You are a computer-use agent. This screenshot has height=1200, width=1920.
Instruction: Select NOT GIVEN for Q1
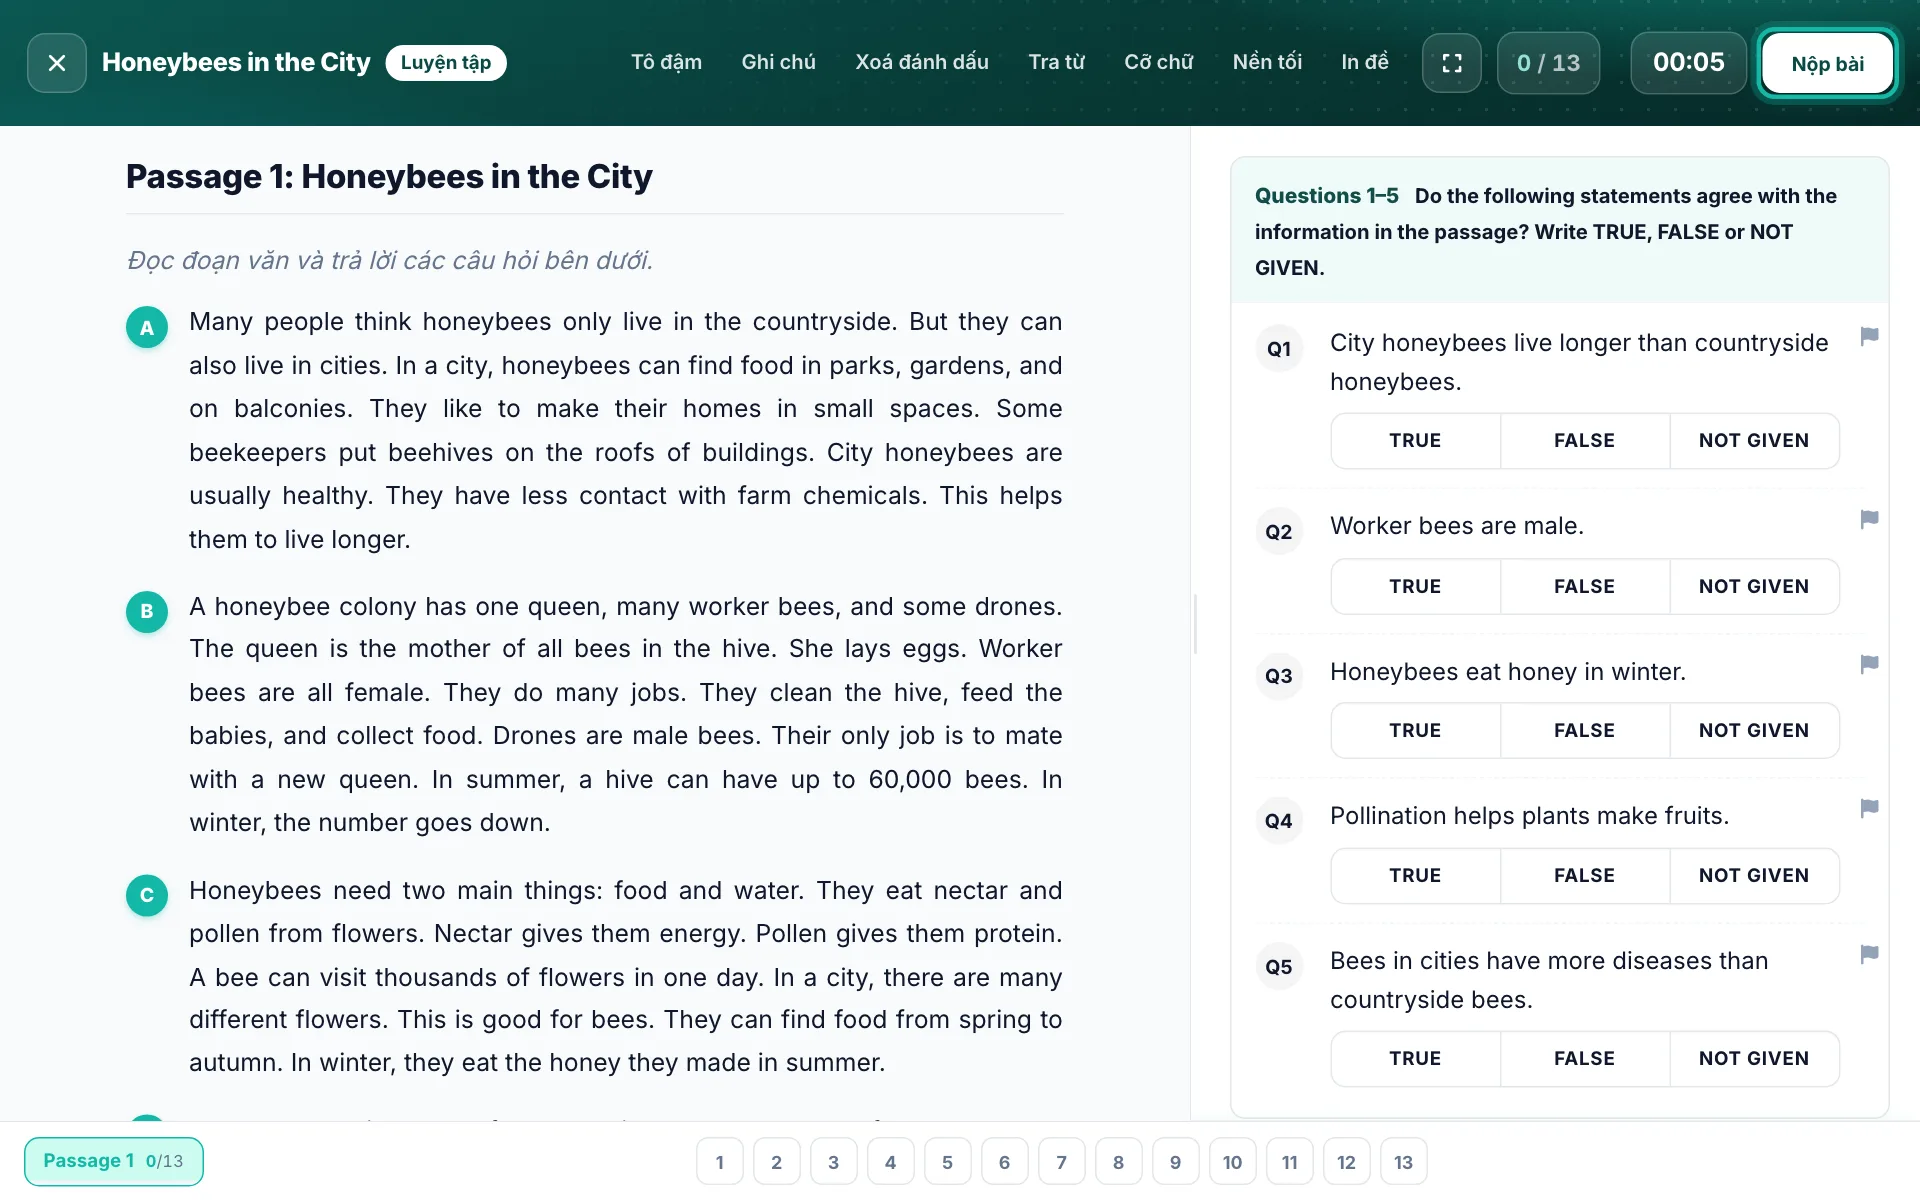click(1754, 441)
